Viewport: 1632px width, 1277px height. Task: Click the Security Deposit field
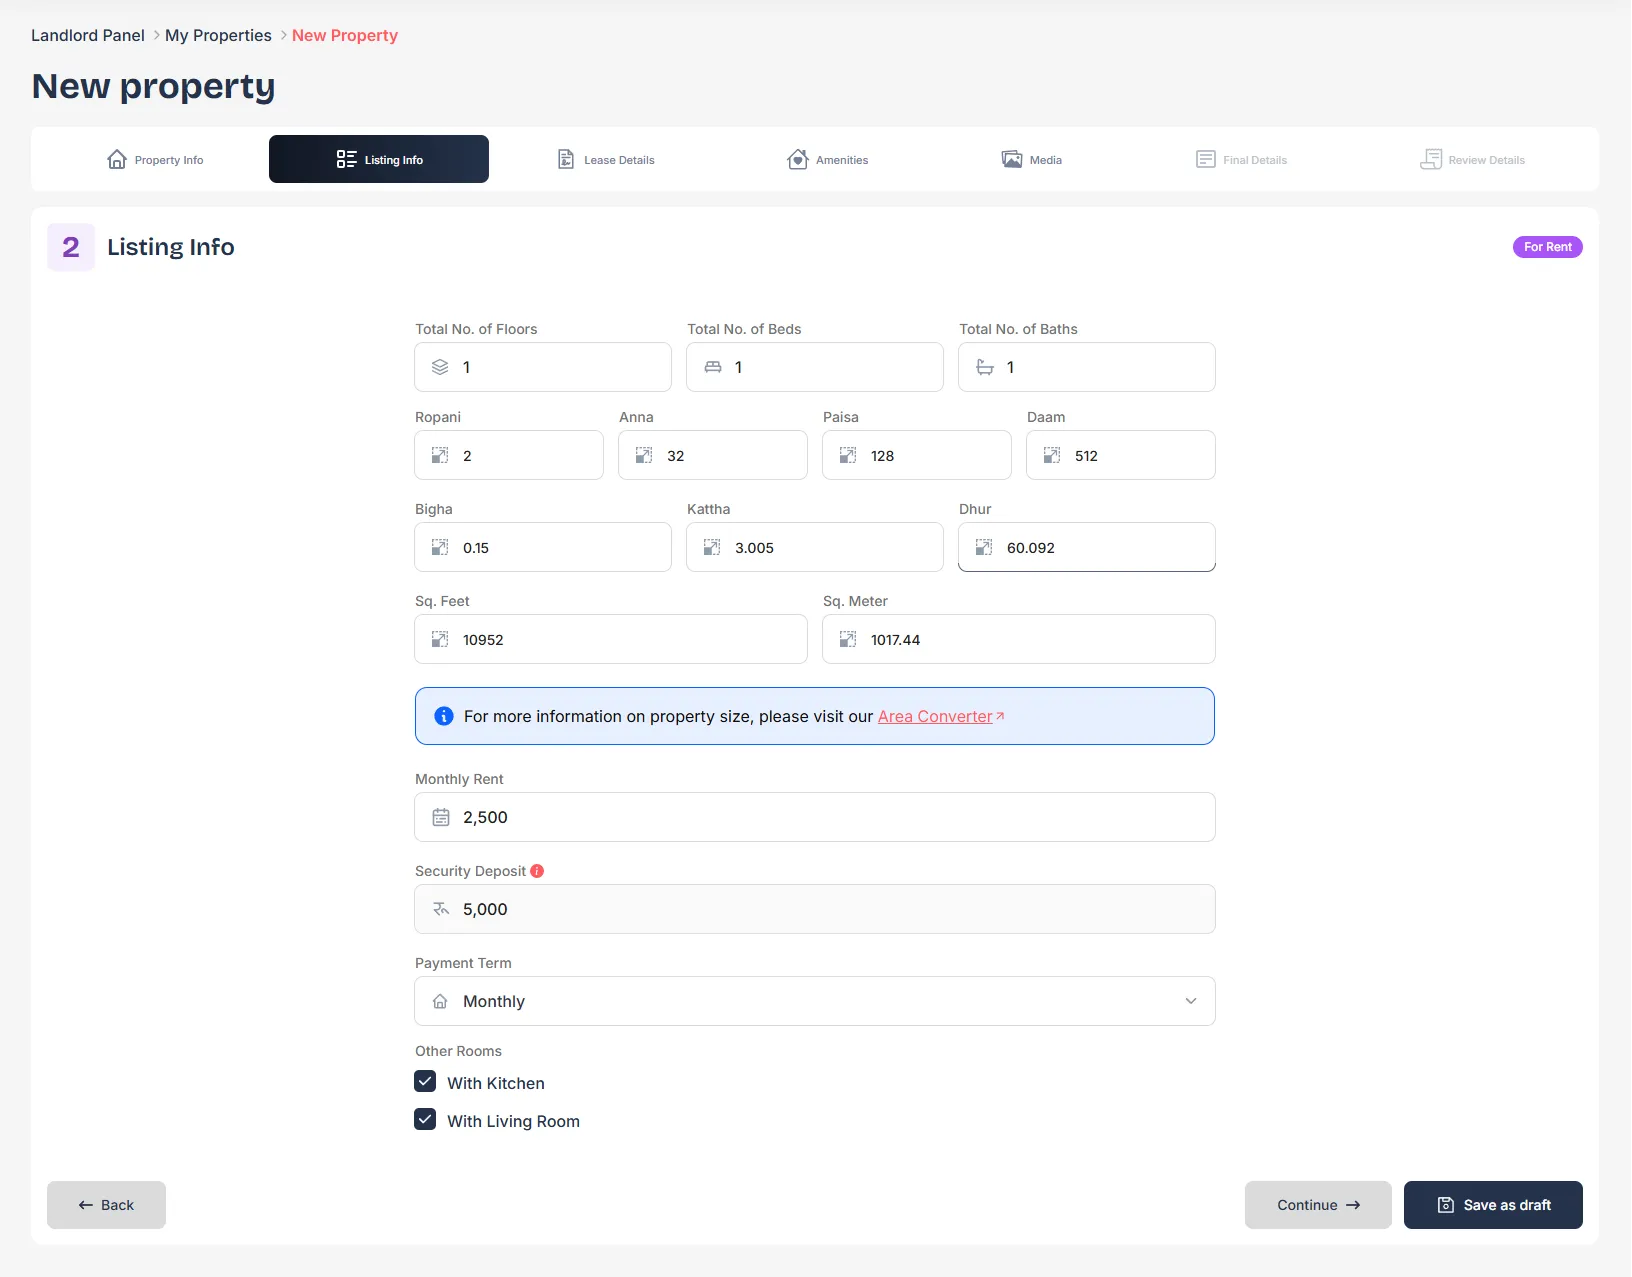pos(815,909)
